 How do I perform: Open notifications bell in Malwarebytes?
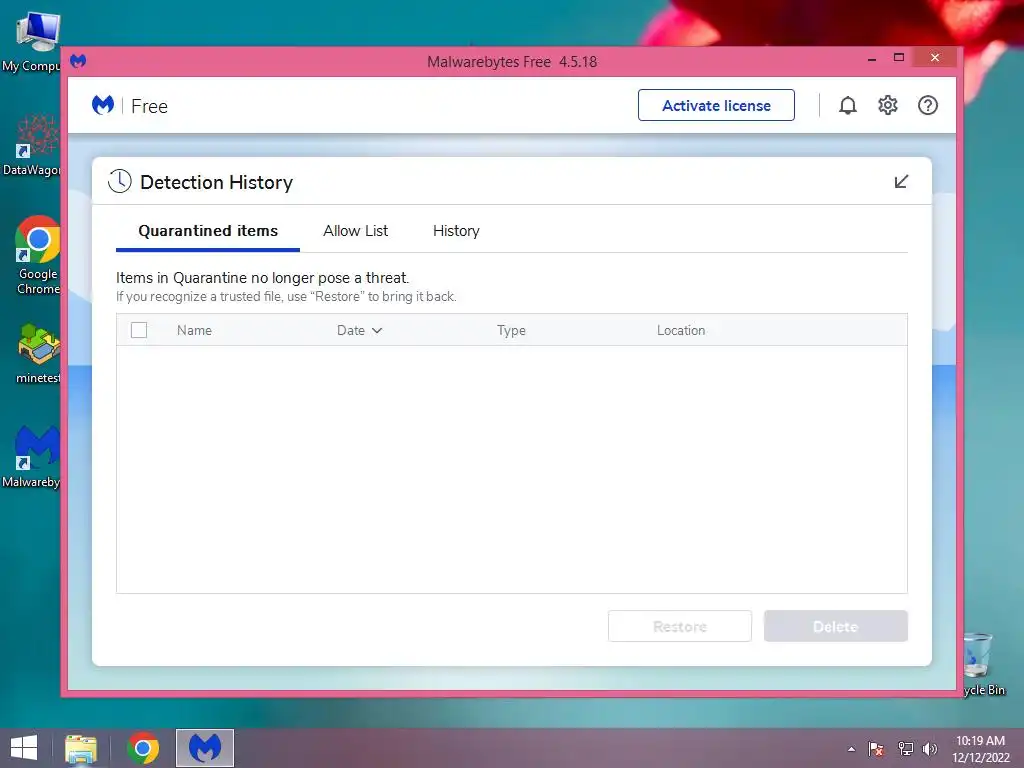[x=848, y=105]
